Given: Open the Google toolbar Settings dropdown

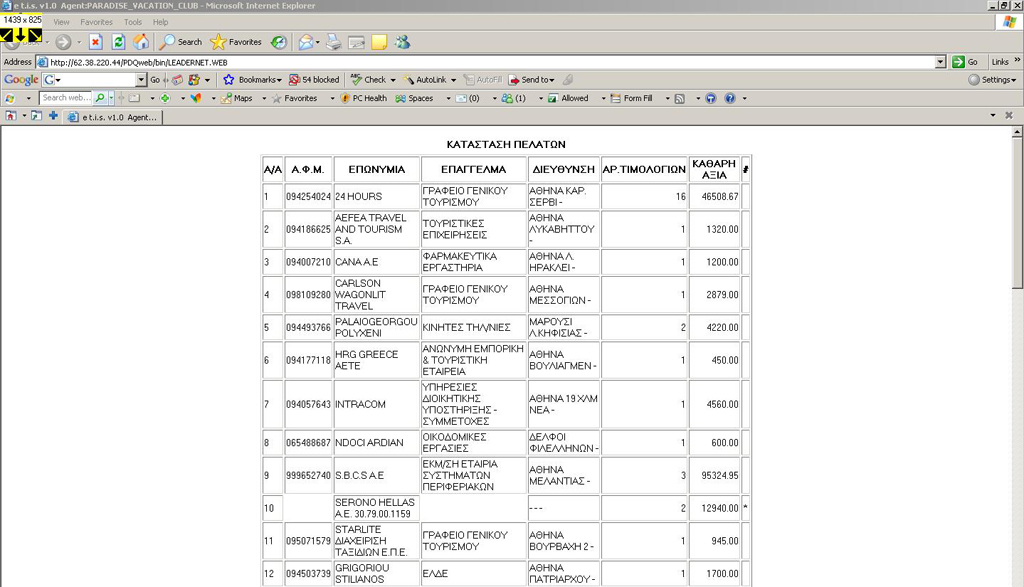Looking at the screenshot, I should pyautogui.click(x=993, y=80).
